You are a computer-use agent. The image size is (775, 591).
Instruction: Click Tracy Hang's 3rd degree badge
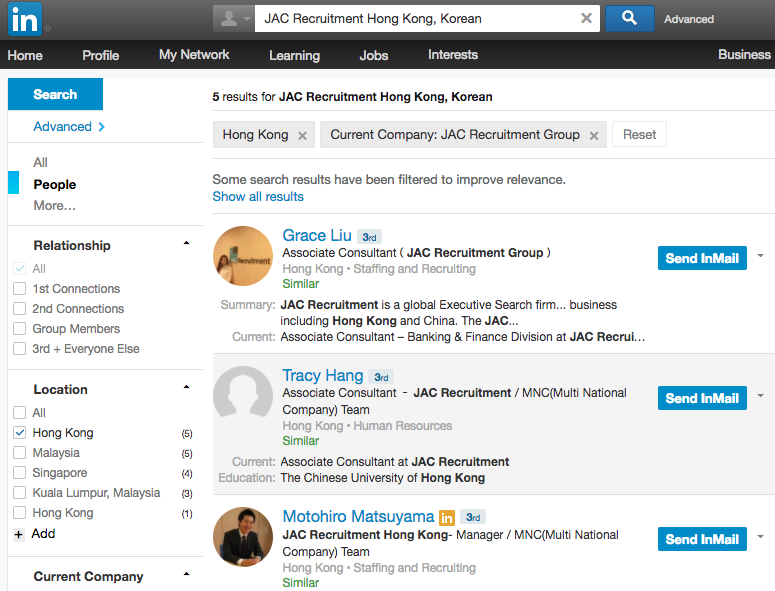click(x=381, y=377)
